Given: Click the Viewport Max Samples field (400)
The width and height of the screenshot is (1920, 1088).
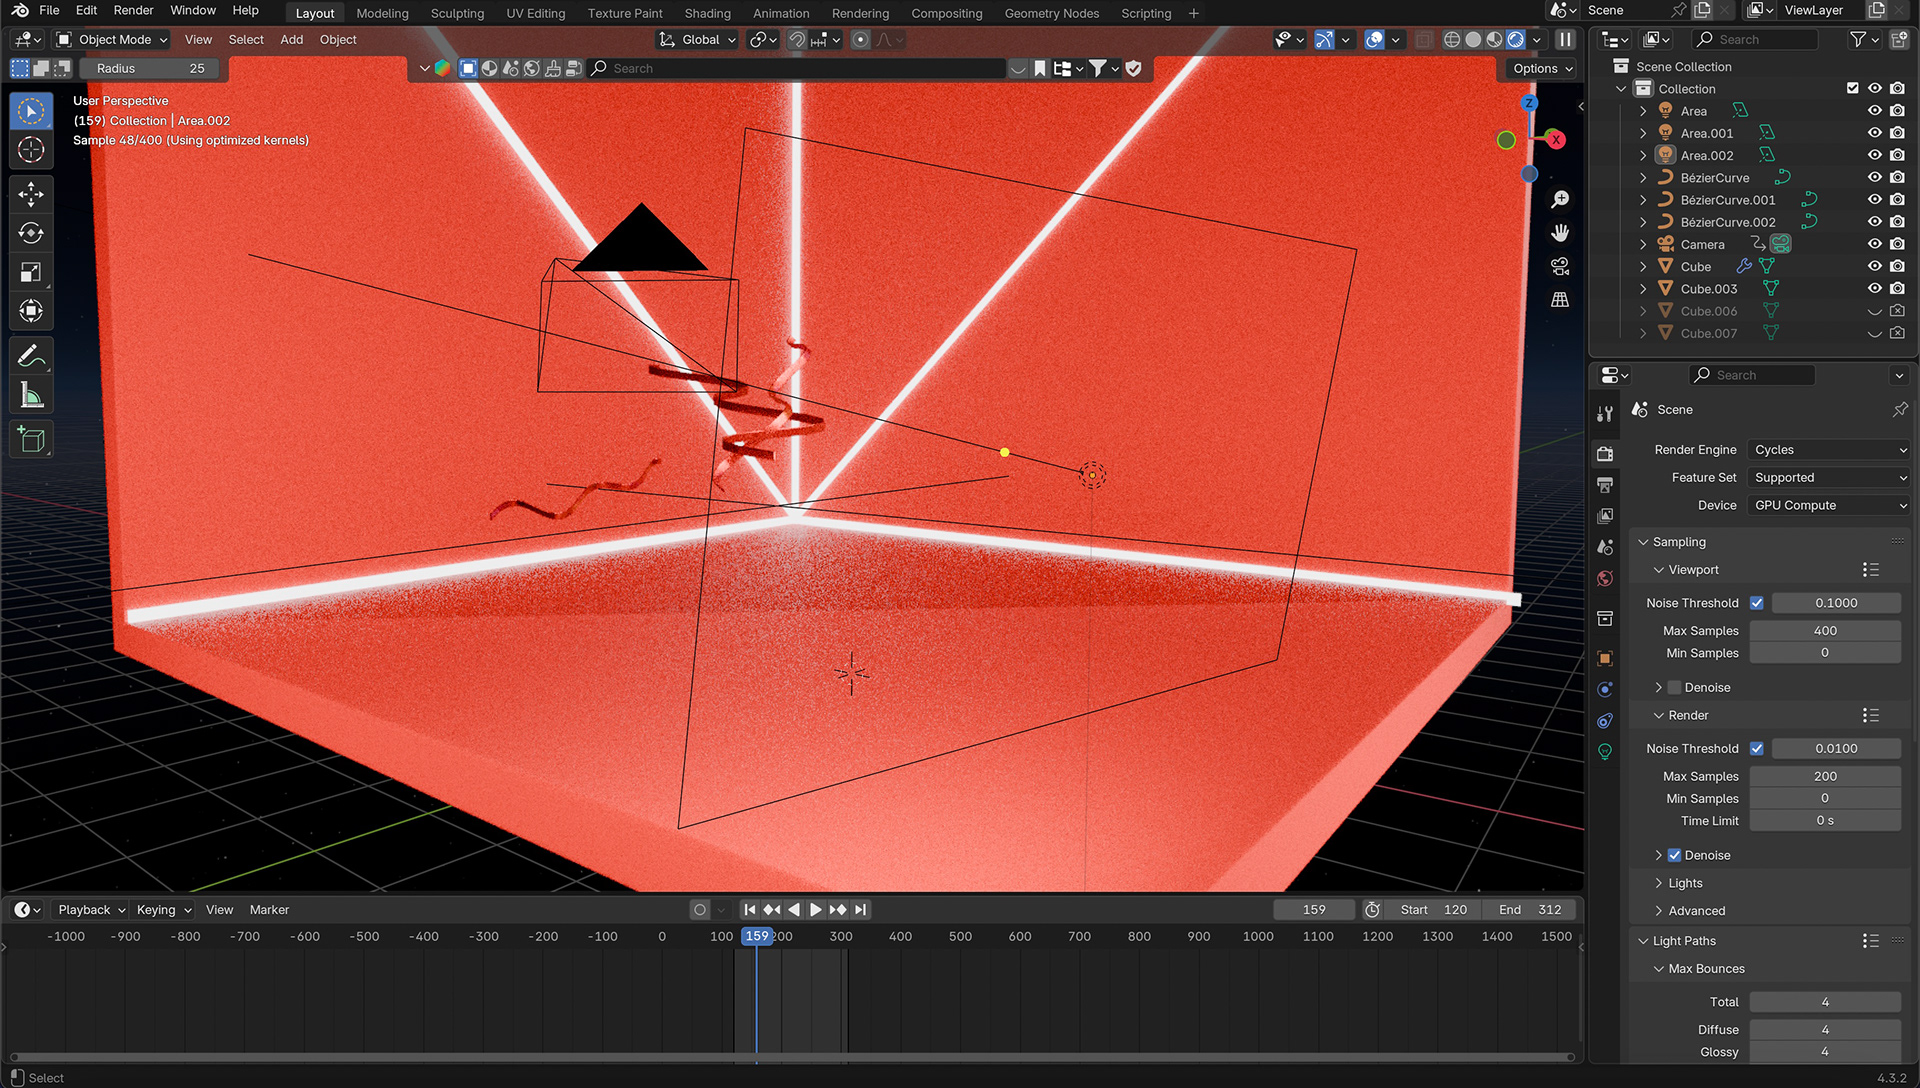Looking at the screenshot, I should click(x=1824, y=631).
